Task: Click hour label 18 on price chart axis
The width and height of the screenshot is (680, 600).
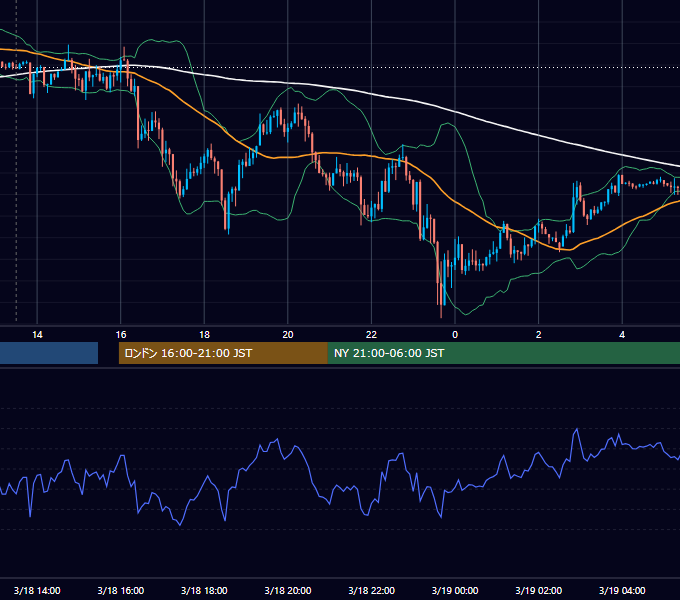Action: coord(204,335)
